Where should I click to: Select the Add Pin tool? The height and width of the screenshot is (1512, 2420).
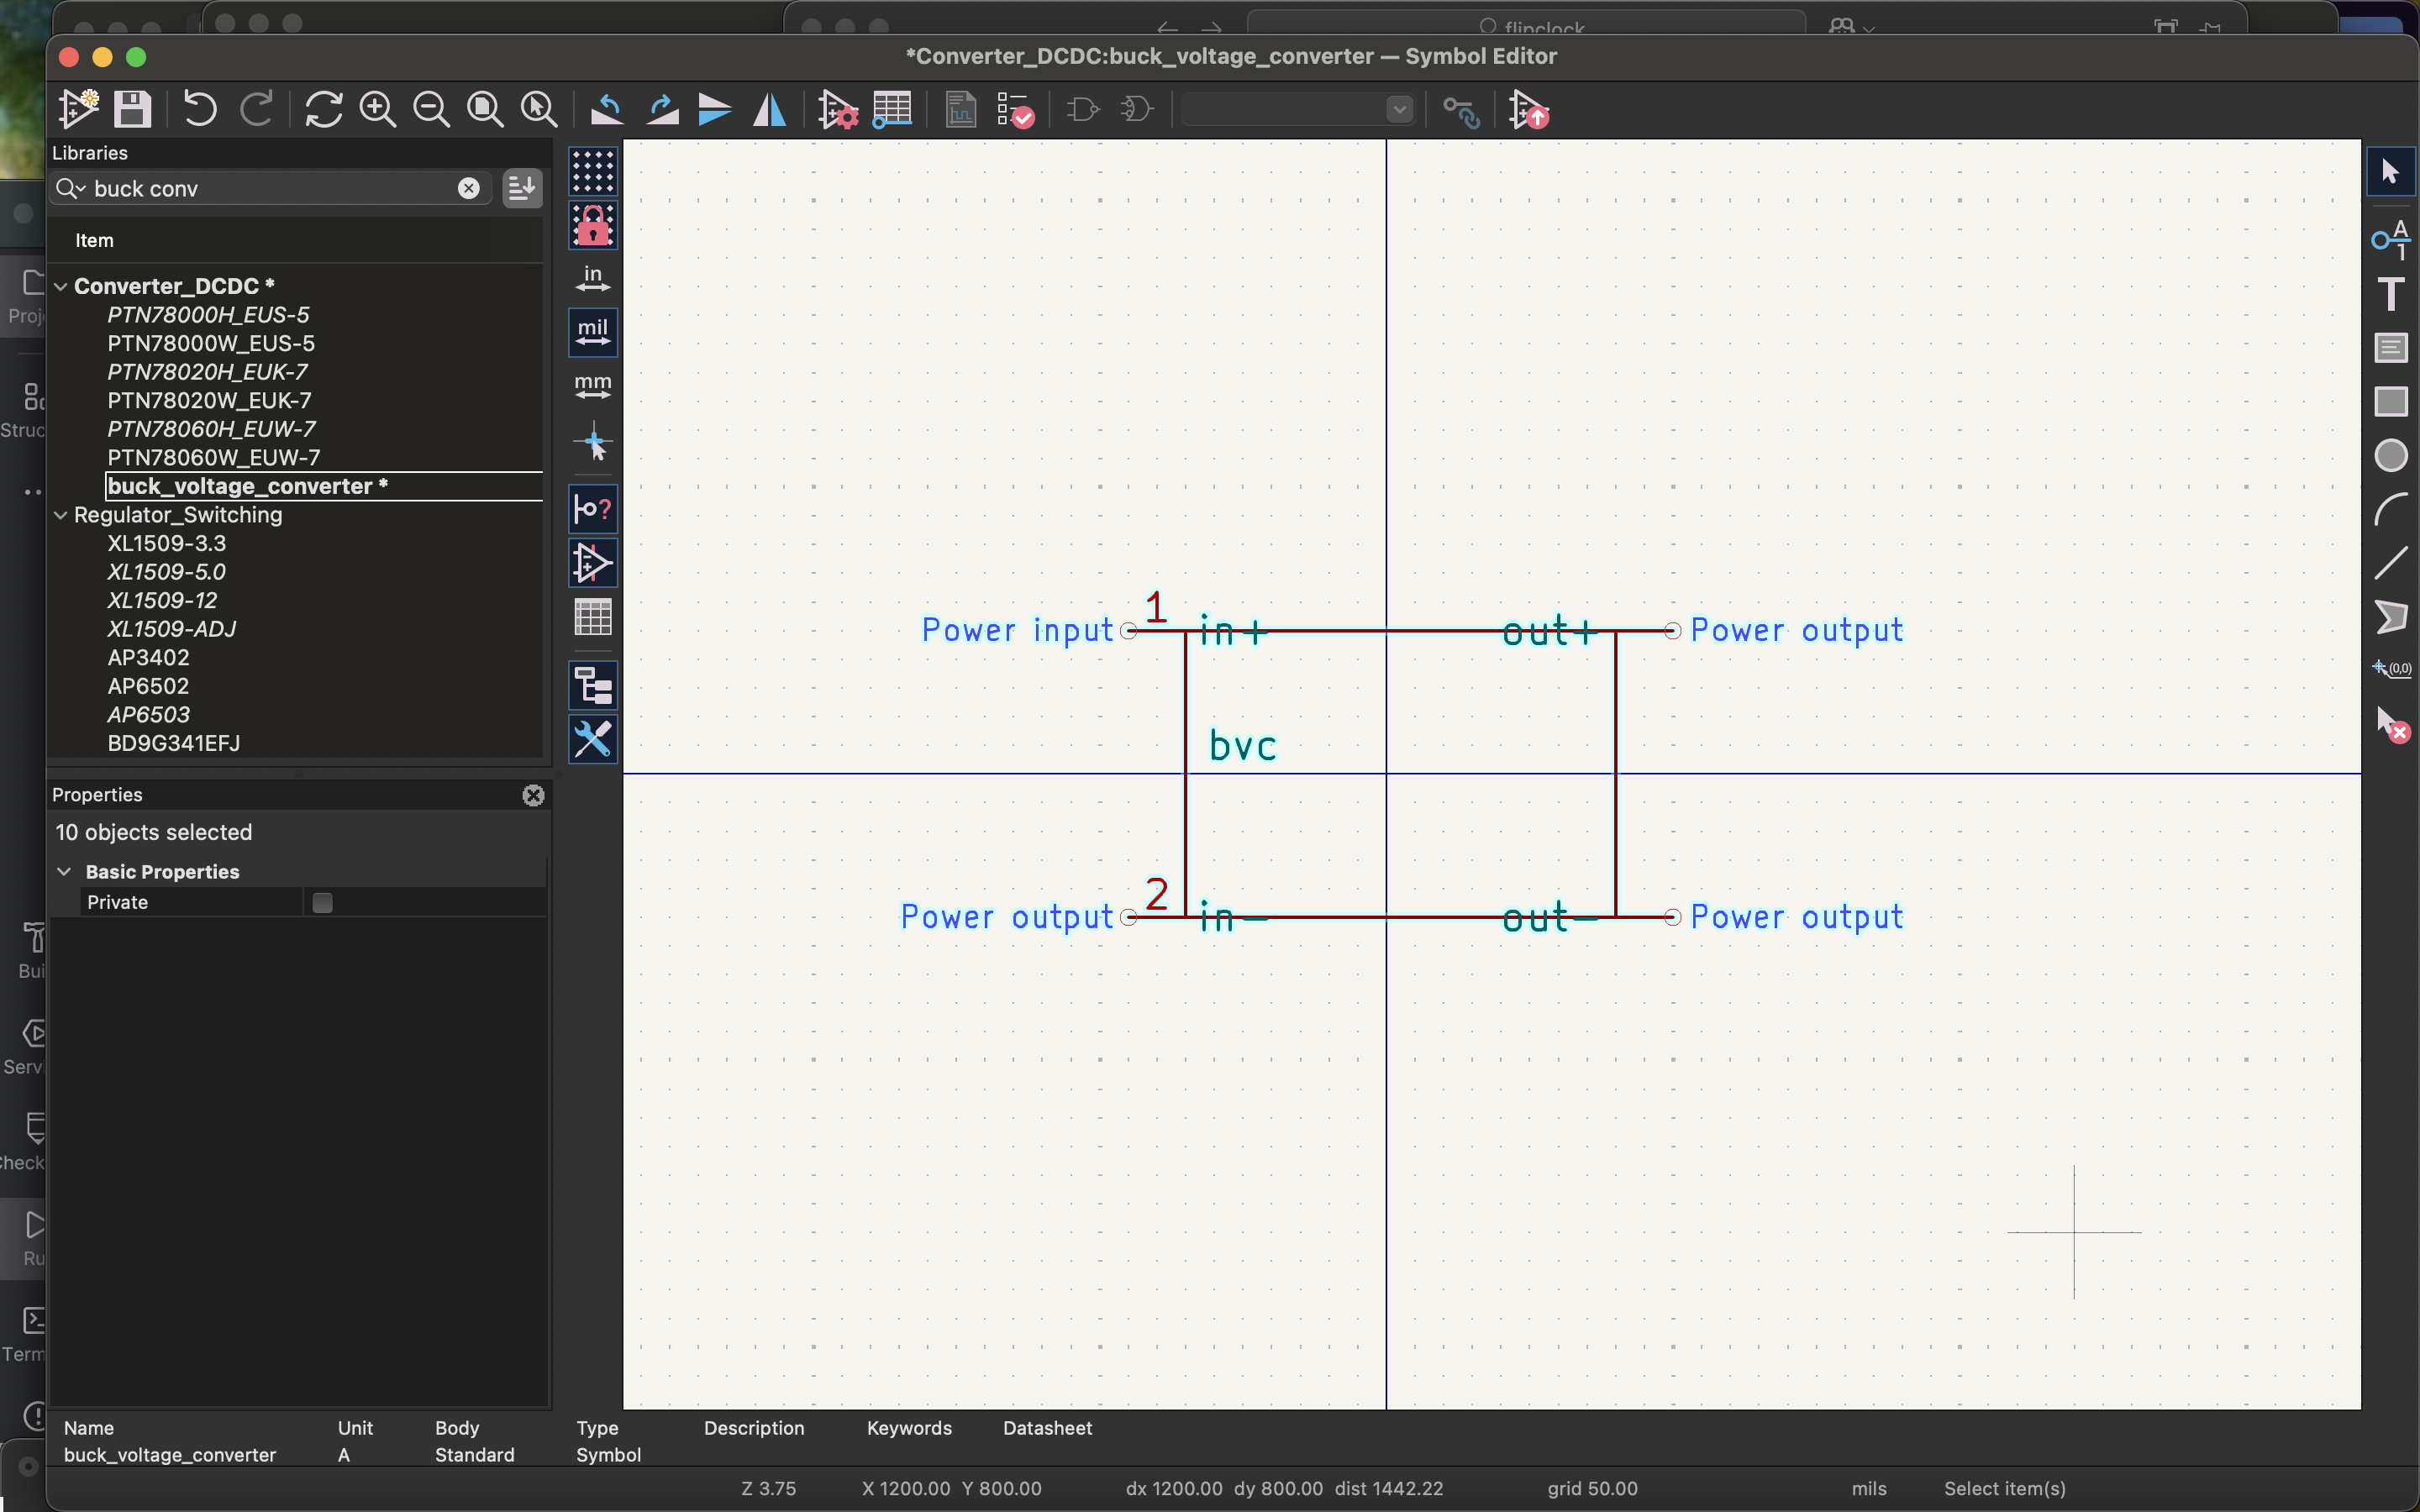pos(2390,240)
